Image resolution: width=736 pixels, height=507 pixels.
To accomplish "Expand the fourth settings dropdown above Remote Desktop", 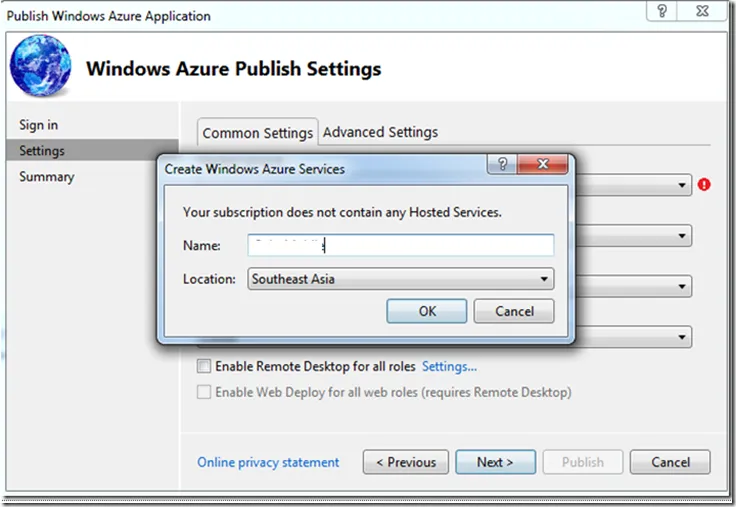I will 682,337.
